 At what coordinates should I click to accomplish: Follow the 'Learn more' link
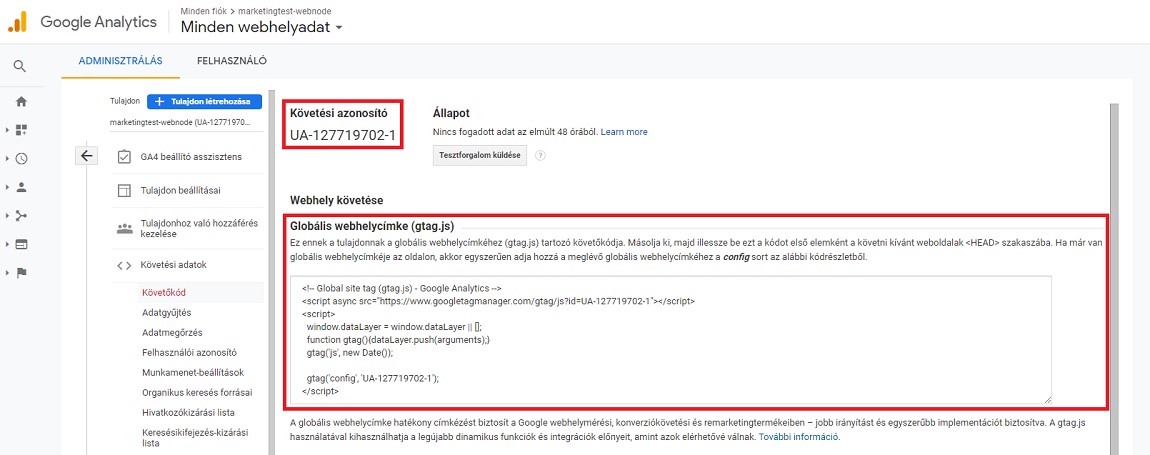(x=624, y=132)
